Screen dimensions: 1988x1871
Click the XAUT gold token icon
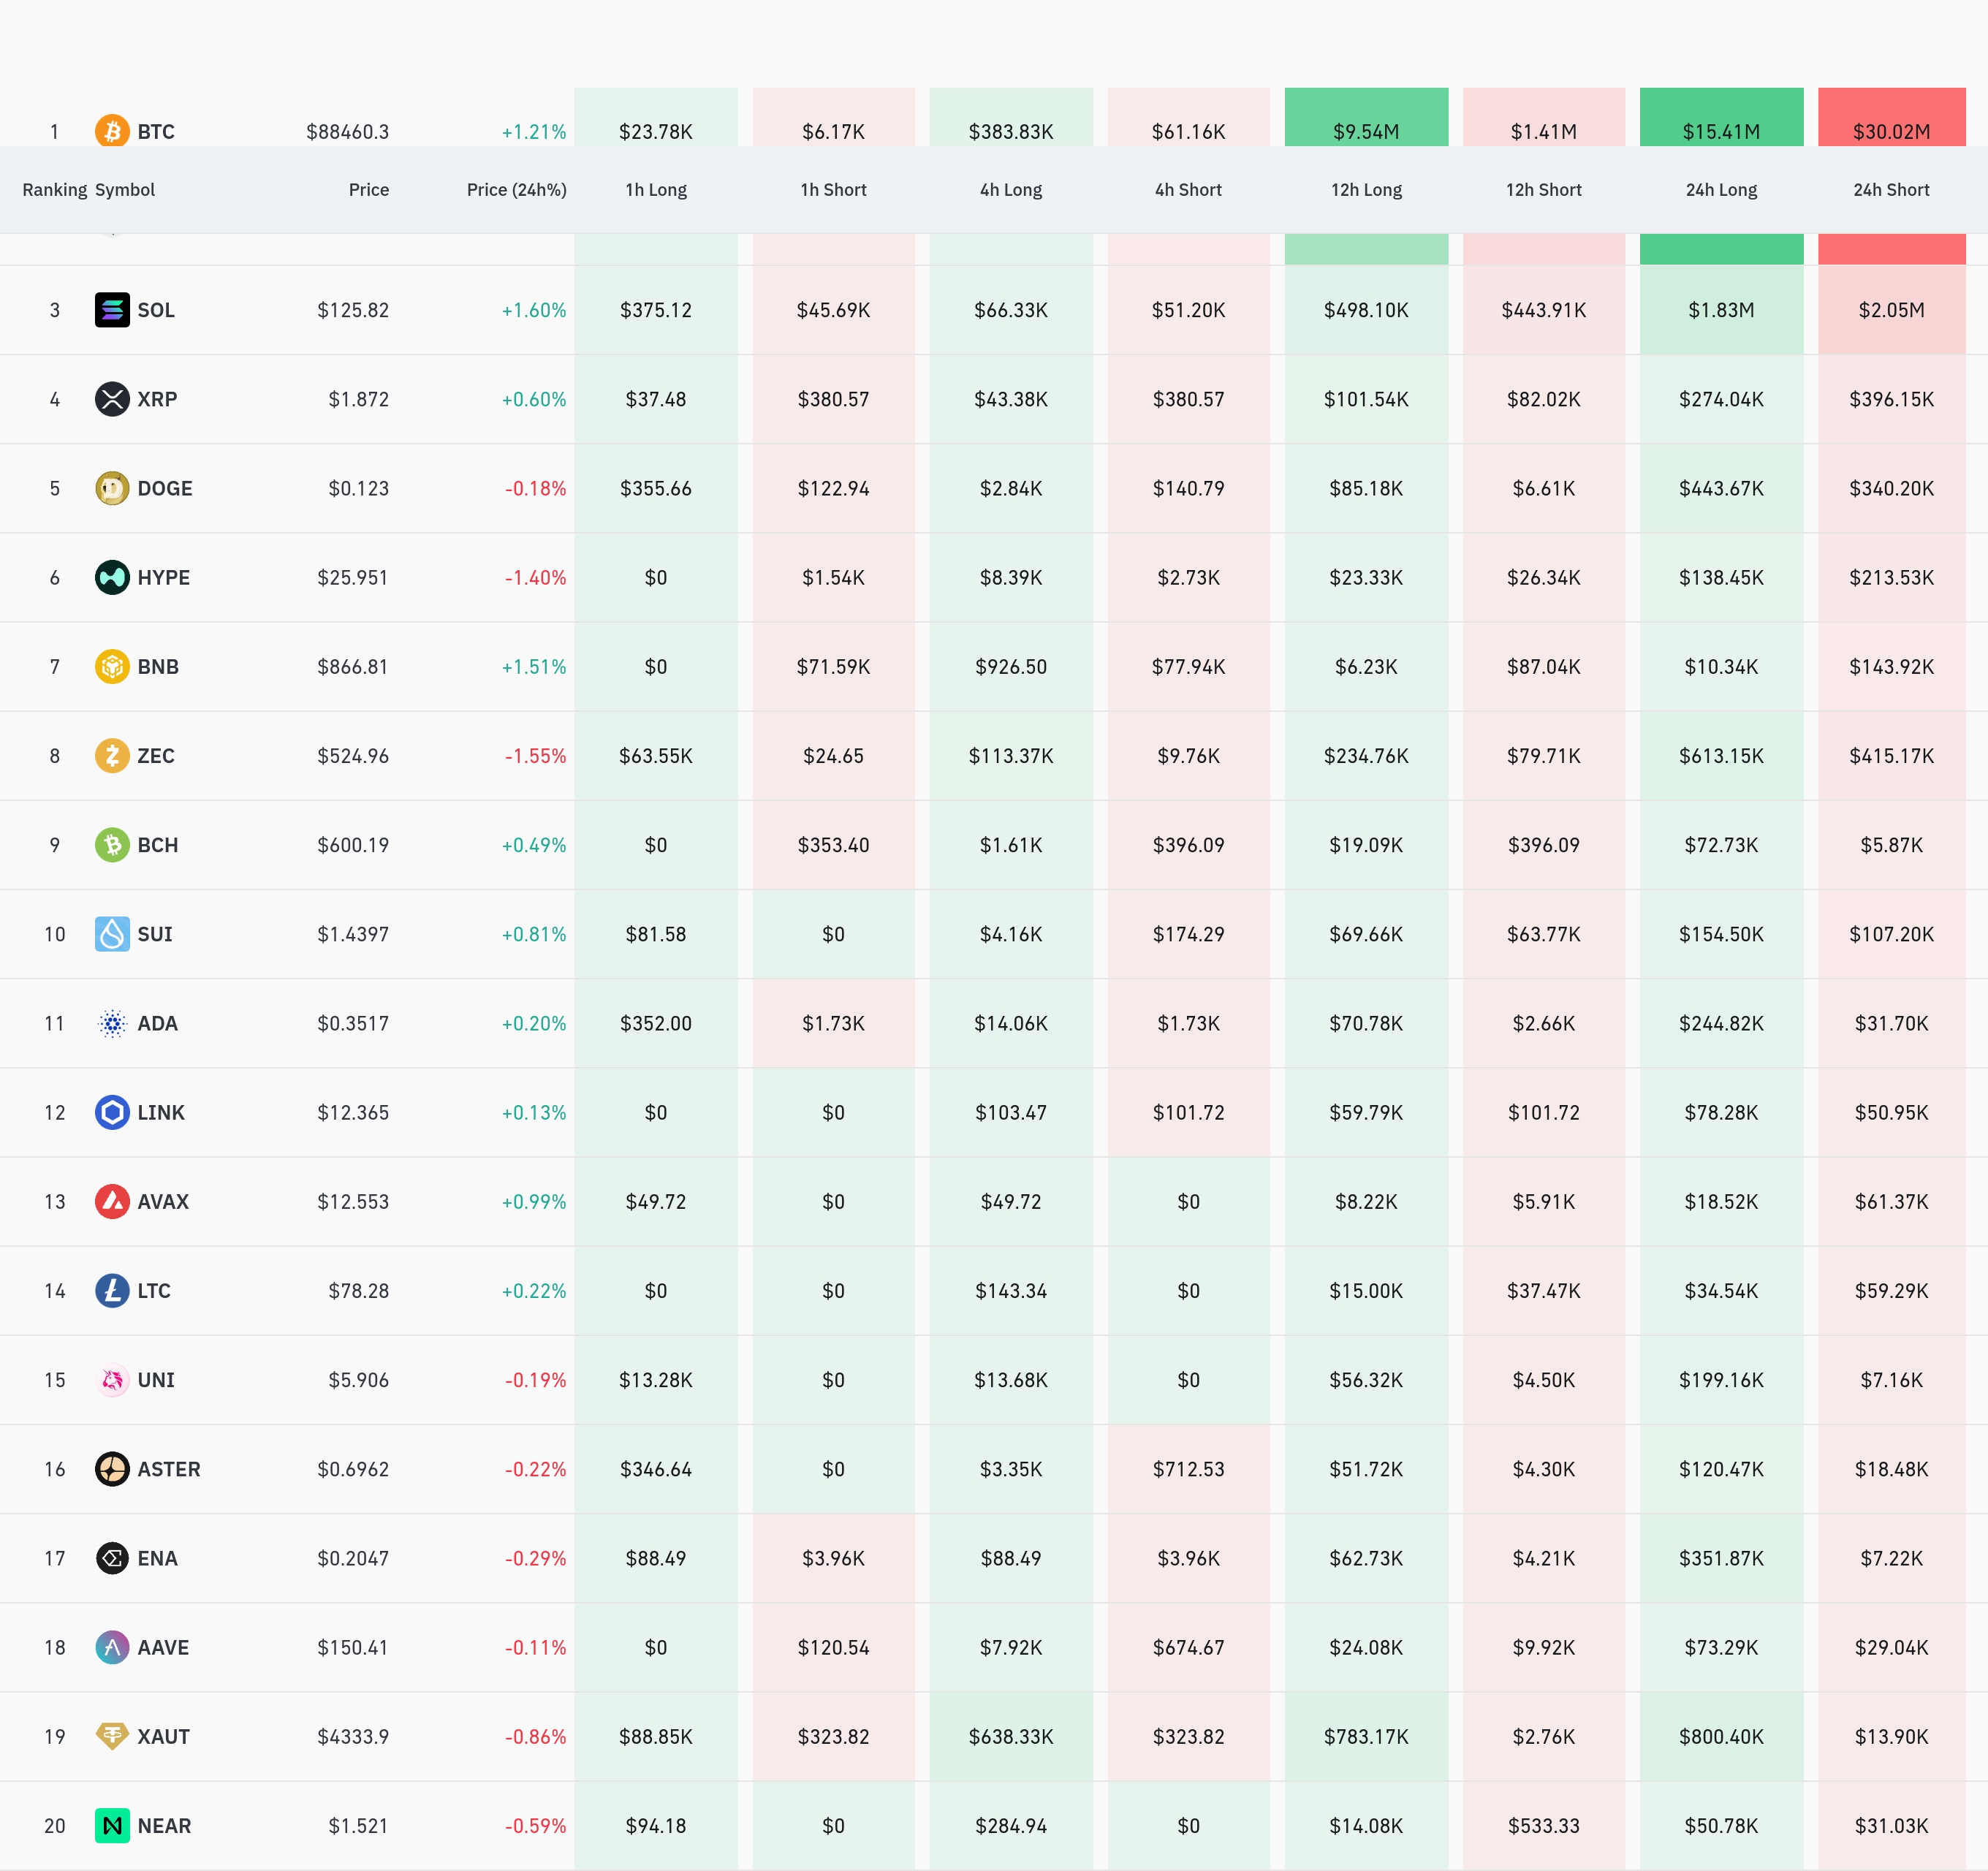[x=112, y=1736]
